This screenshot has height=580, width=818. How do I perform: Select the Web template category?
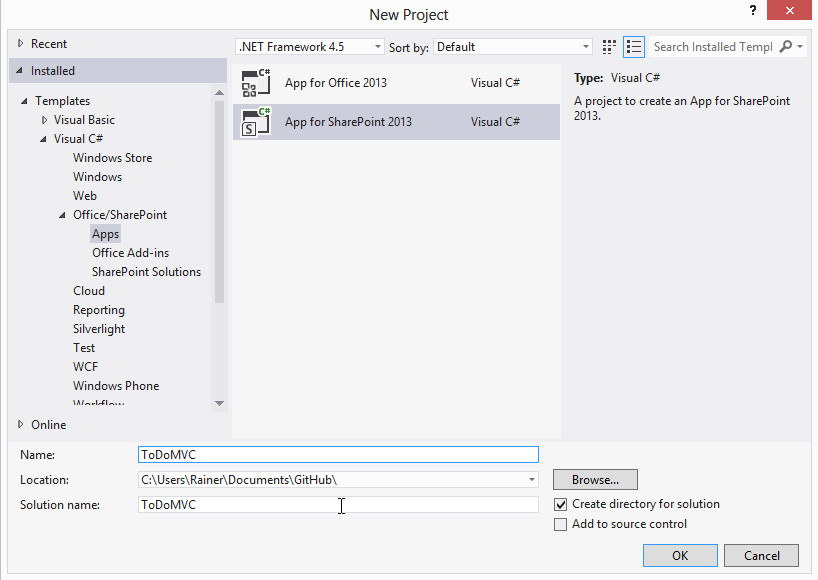[85, 196]
